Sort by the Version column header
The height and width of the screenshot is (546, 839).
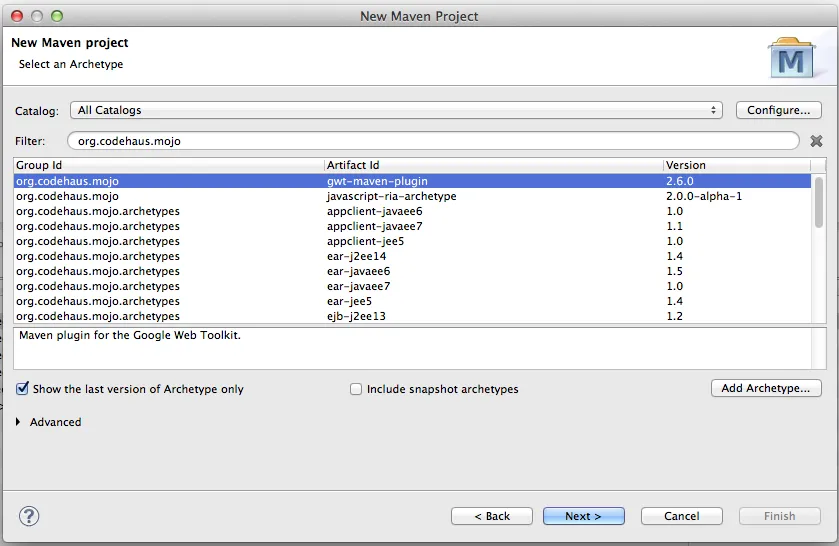click(x=737, y=165)
